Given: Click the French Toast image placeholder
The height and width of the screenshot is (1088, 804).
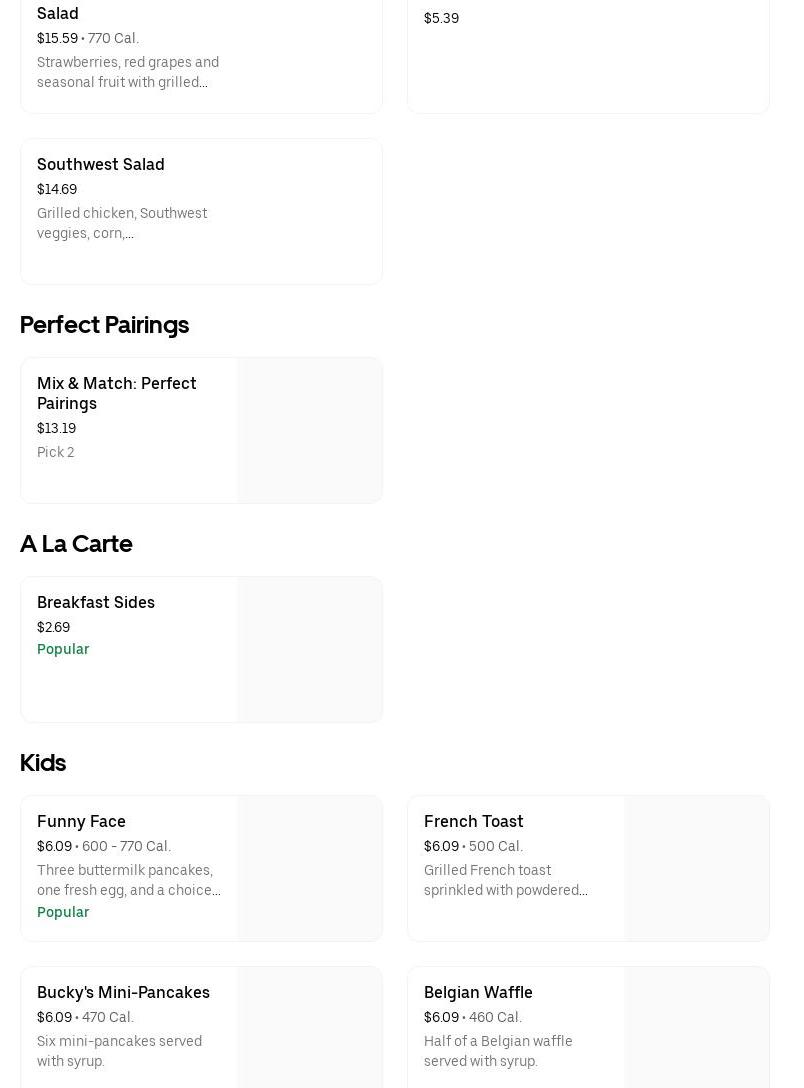Looking at the screenshot, I should click(696, 869).
